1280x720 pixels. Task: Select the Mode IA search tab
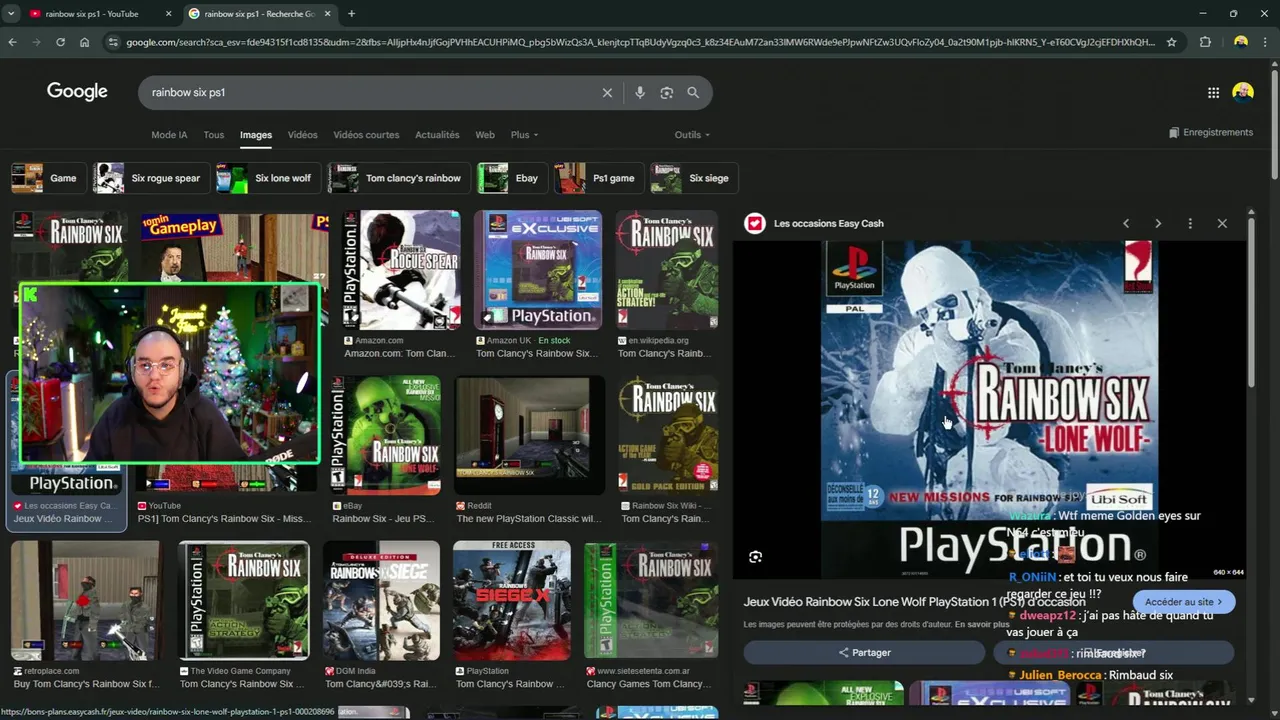[169, 135]
